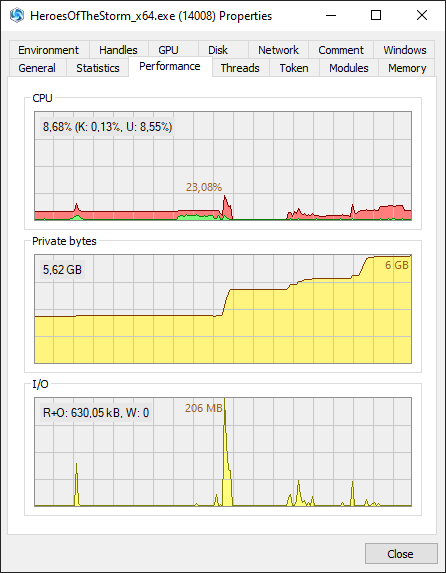Click the Performance tab
The width and height of the screenshot is (446, 573).
click(x=170, y=67)
